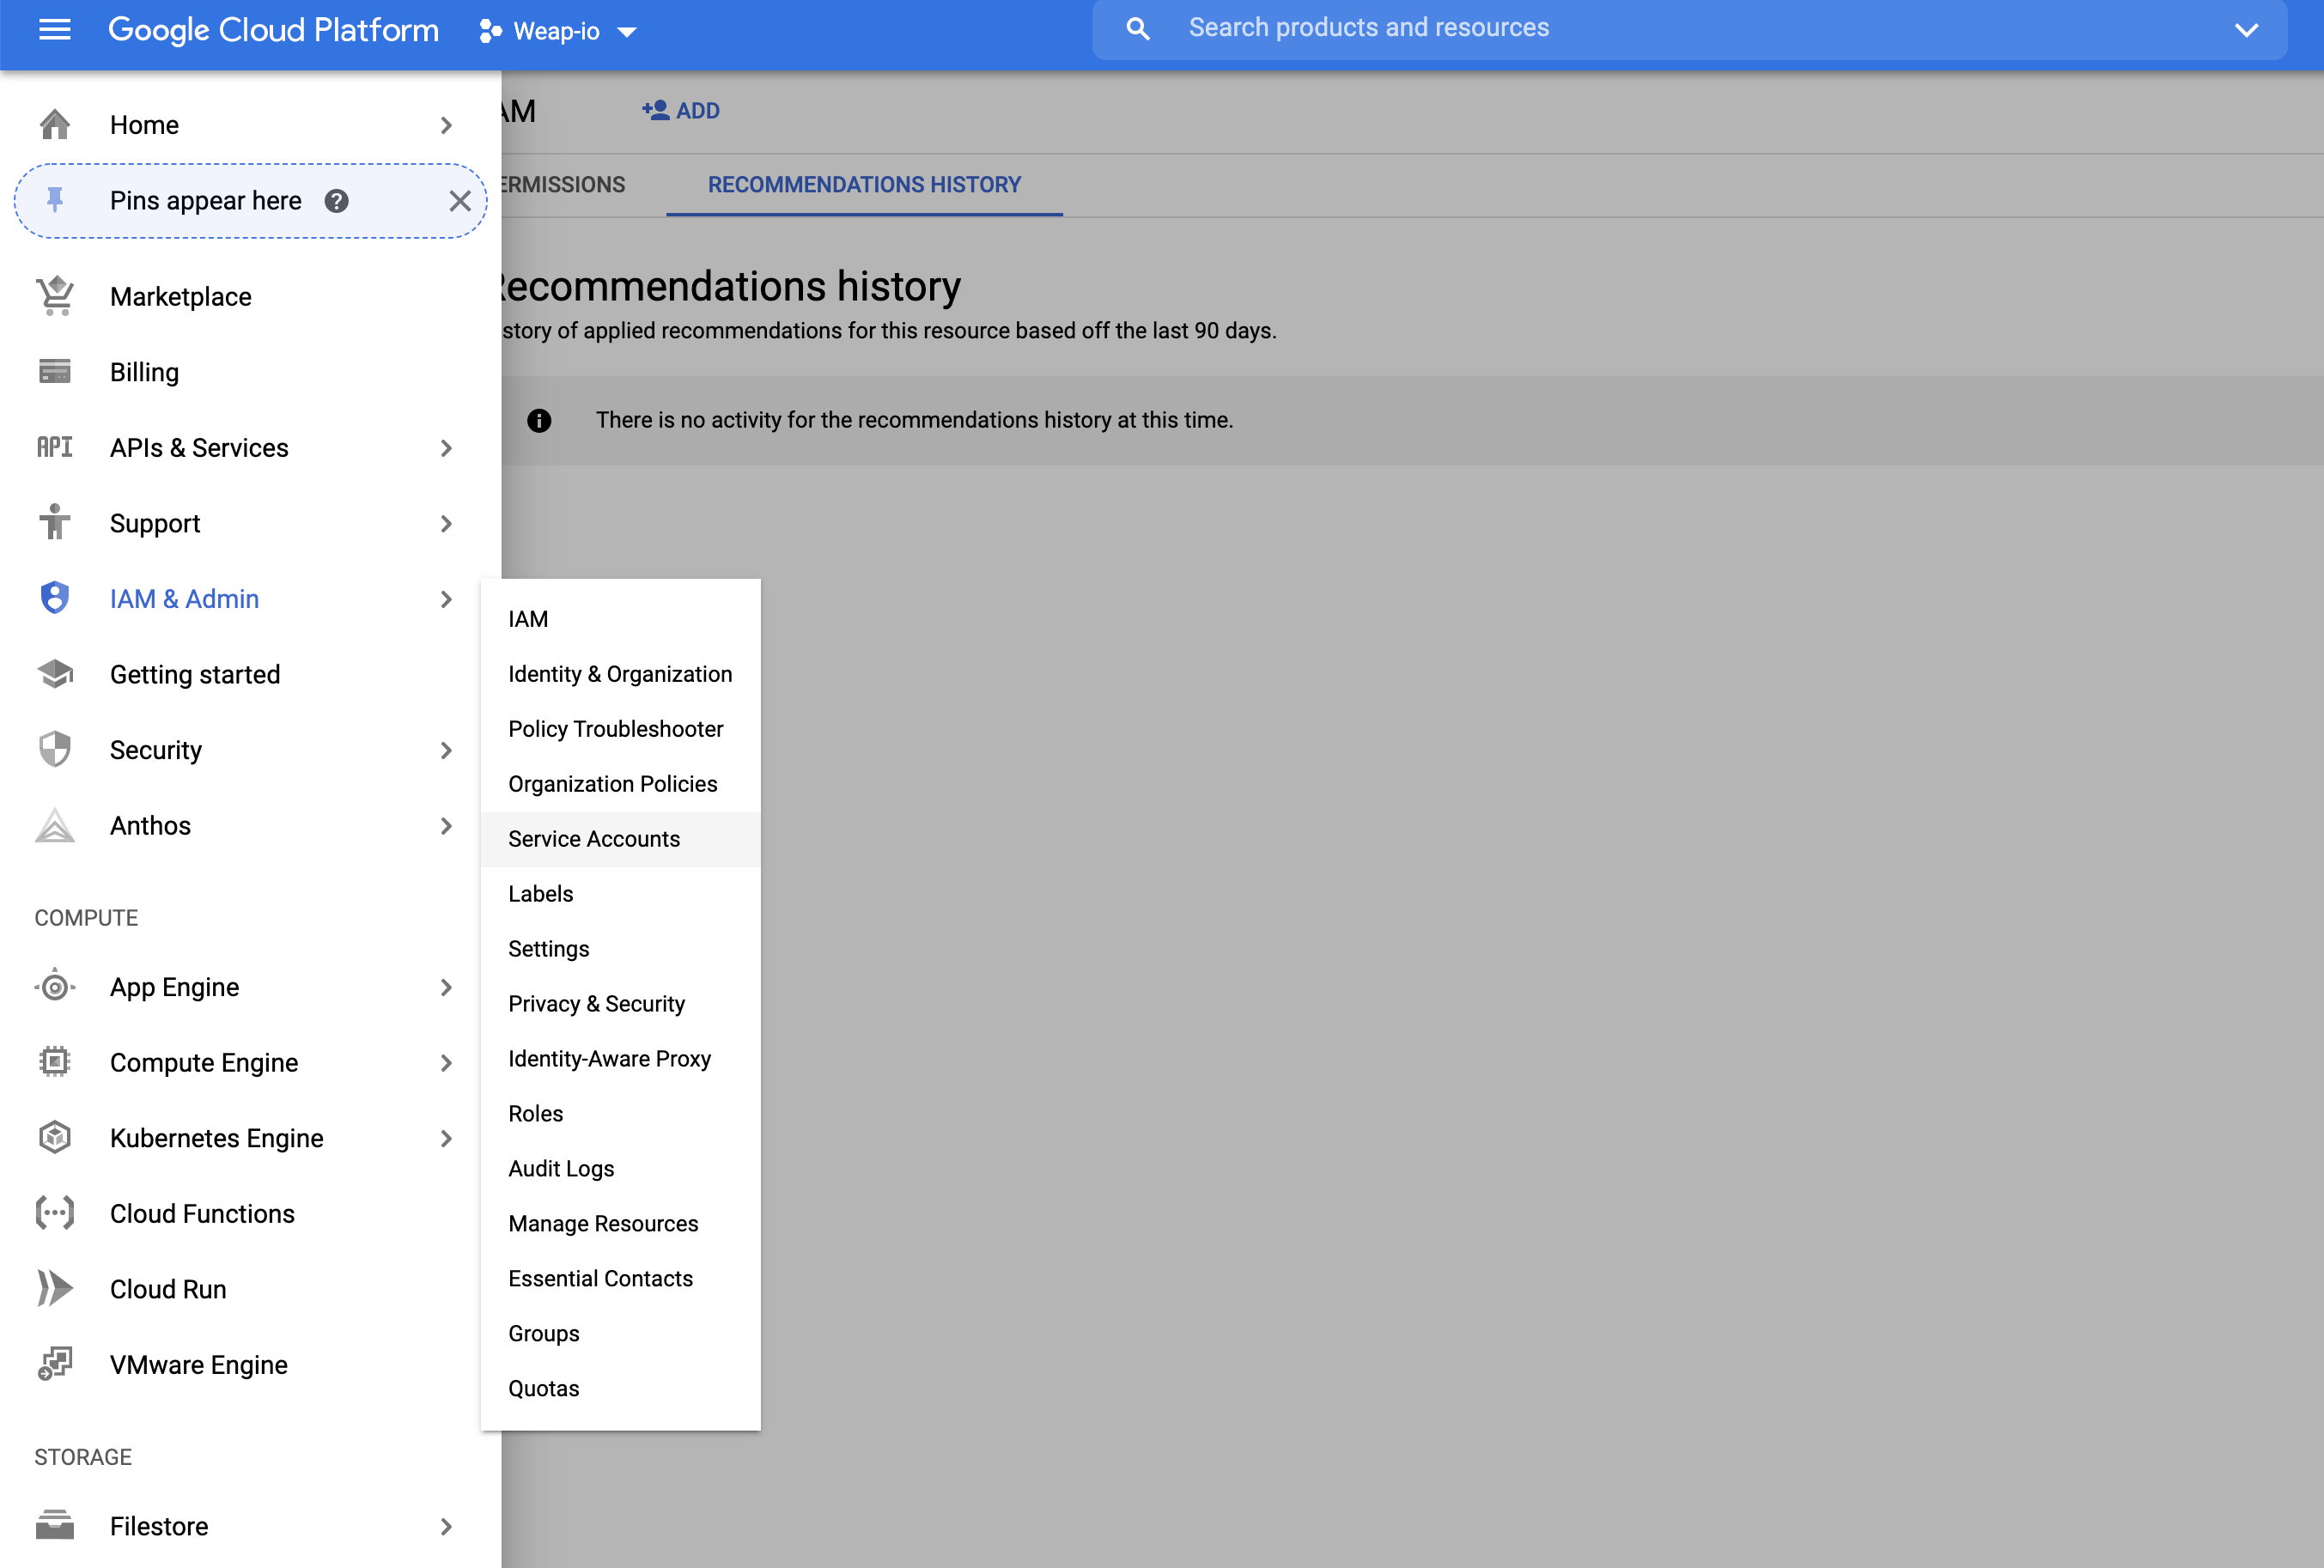
Task: Open Policy Troubleshooter
Action: tap(620, 729)
